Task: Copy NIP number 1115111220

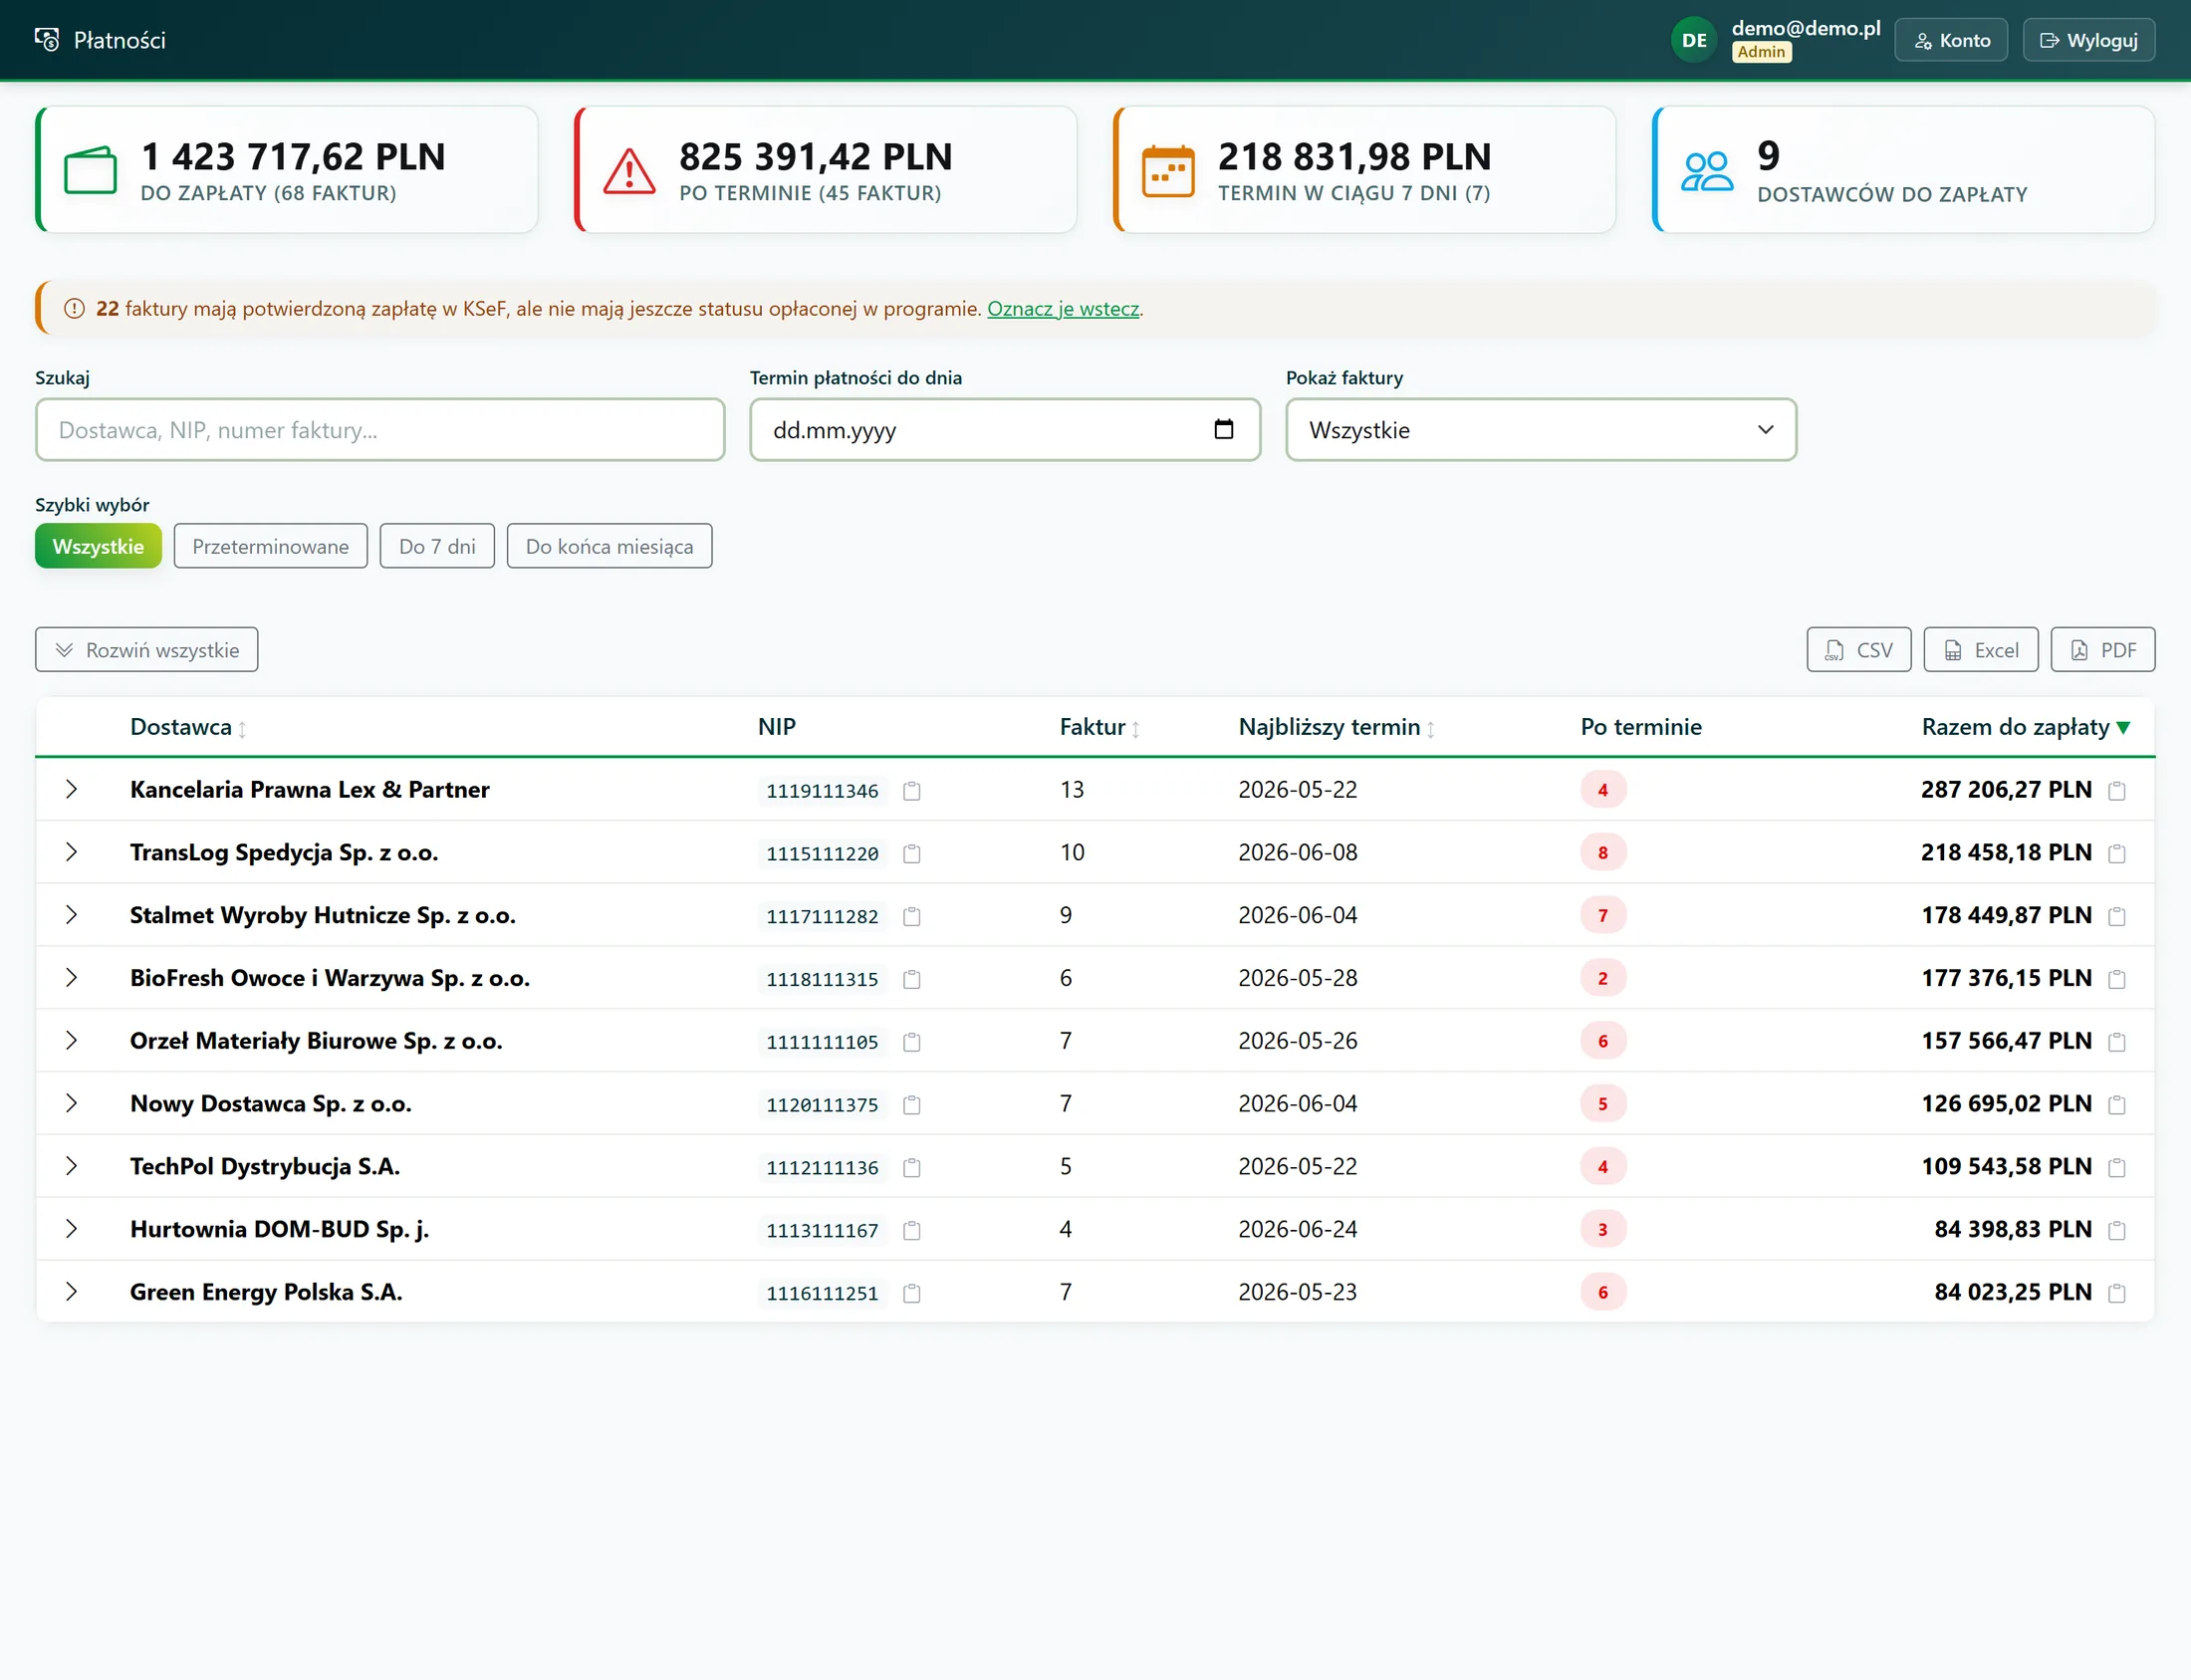Action: coord(911,854)
